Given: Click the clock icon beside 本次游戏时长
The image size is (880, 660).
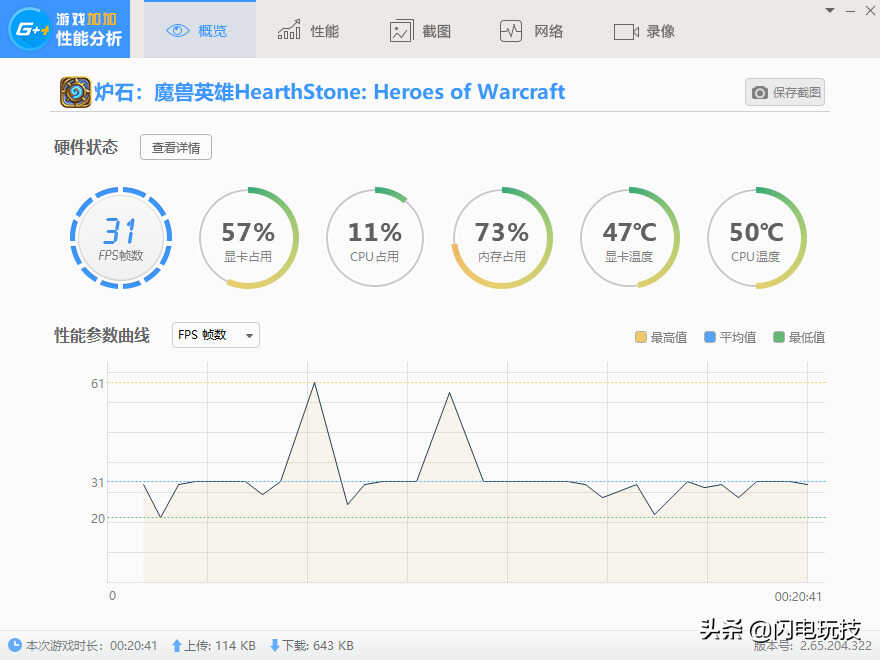Looking at the screenshot, I should coord(15,645).
